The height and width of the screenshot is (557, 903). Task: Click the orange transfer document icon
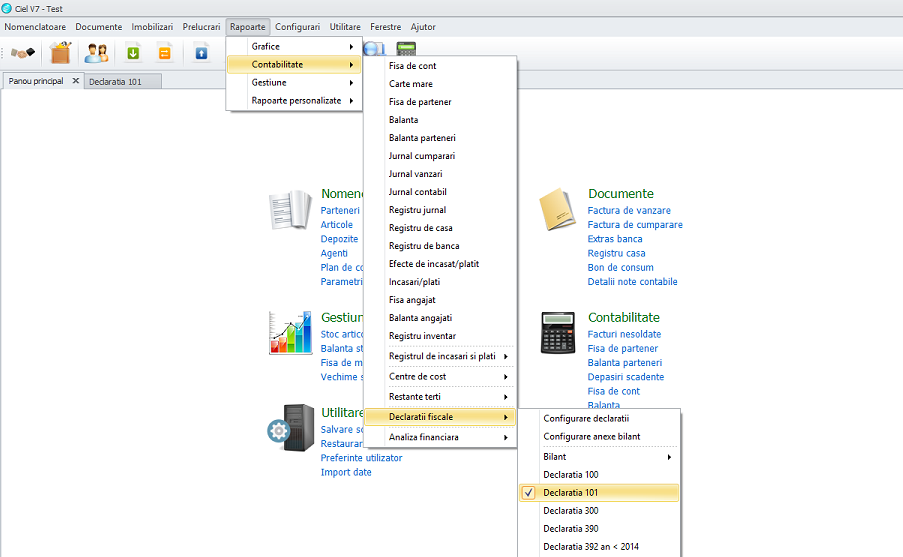pos(165,53)
